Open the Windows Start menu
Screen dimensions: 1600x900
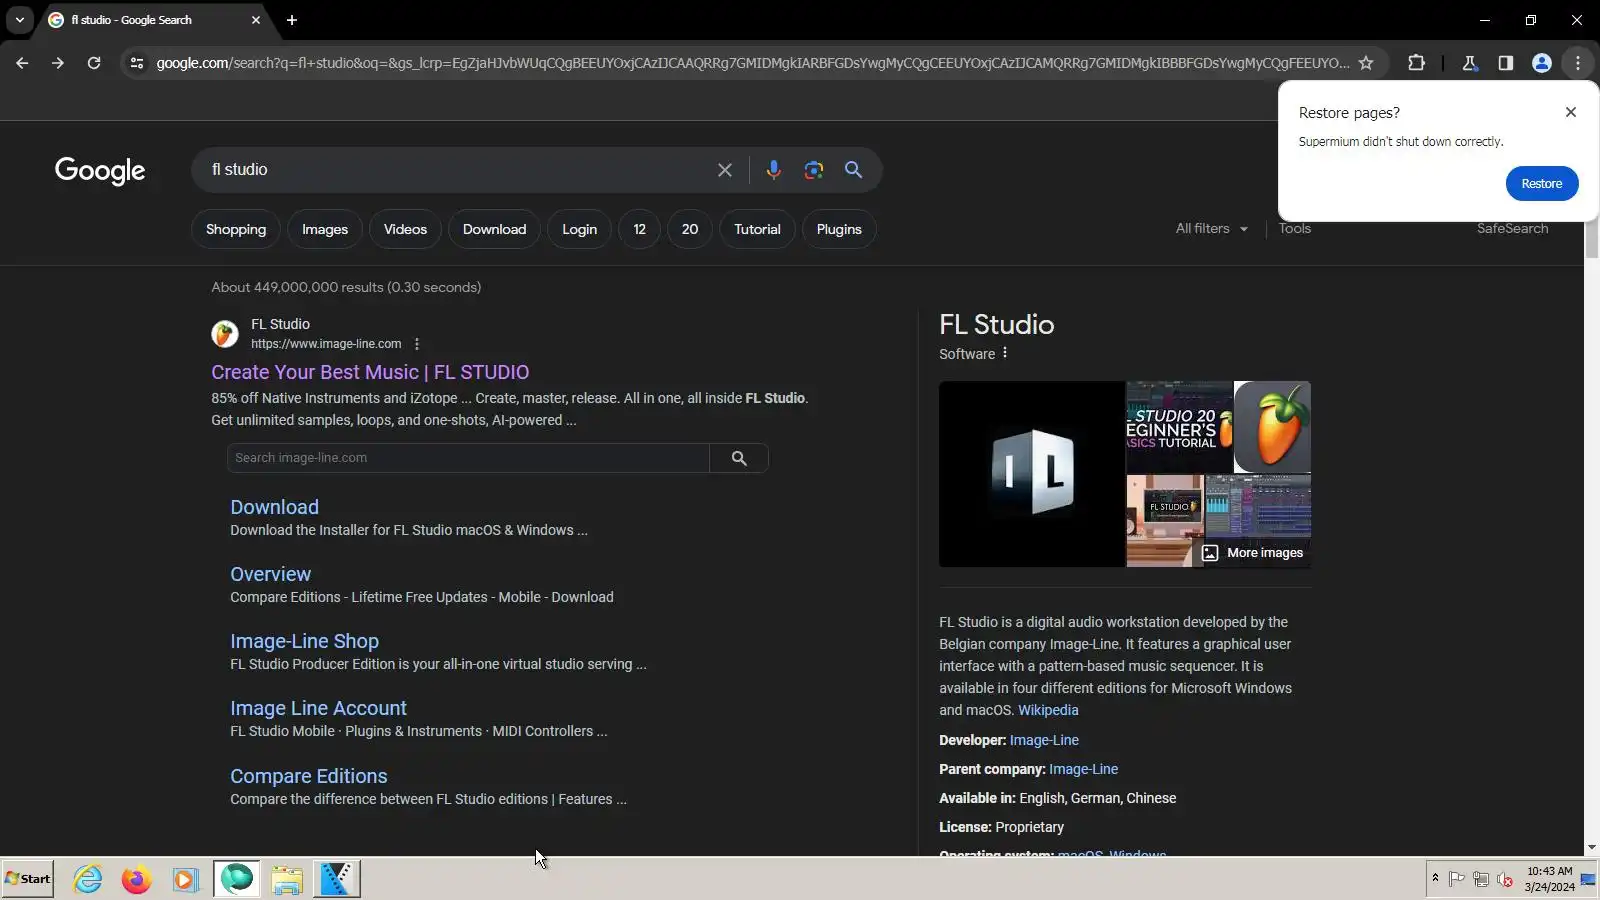point(28,879)
